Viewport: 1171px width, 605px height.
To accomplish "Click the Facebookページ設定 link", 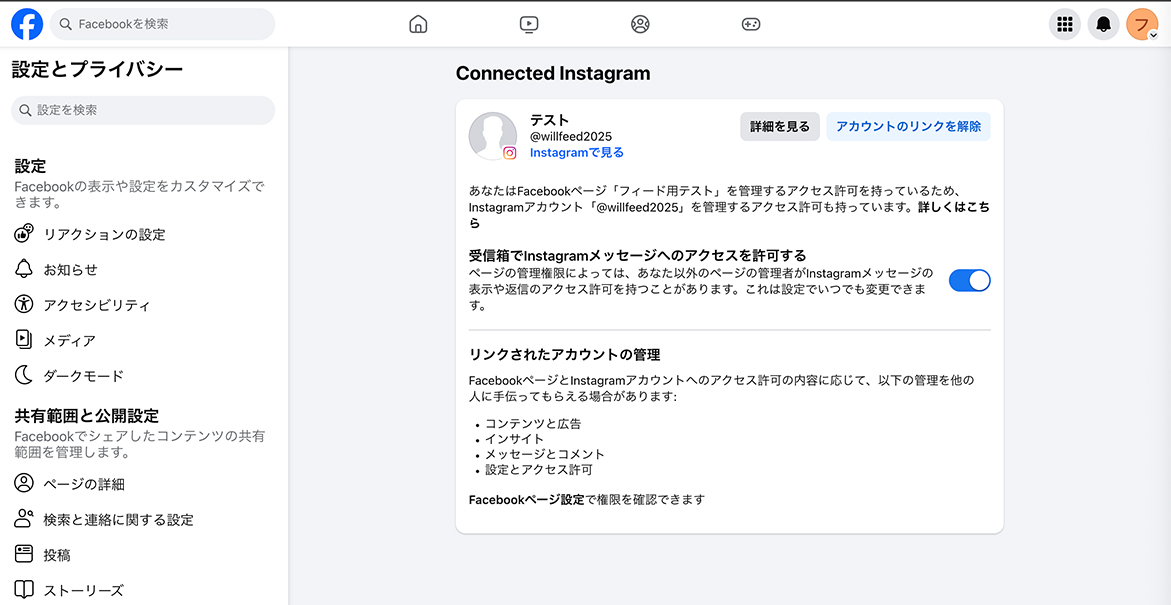I will (526, 500).
